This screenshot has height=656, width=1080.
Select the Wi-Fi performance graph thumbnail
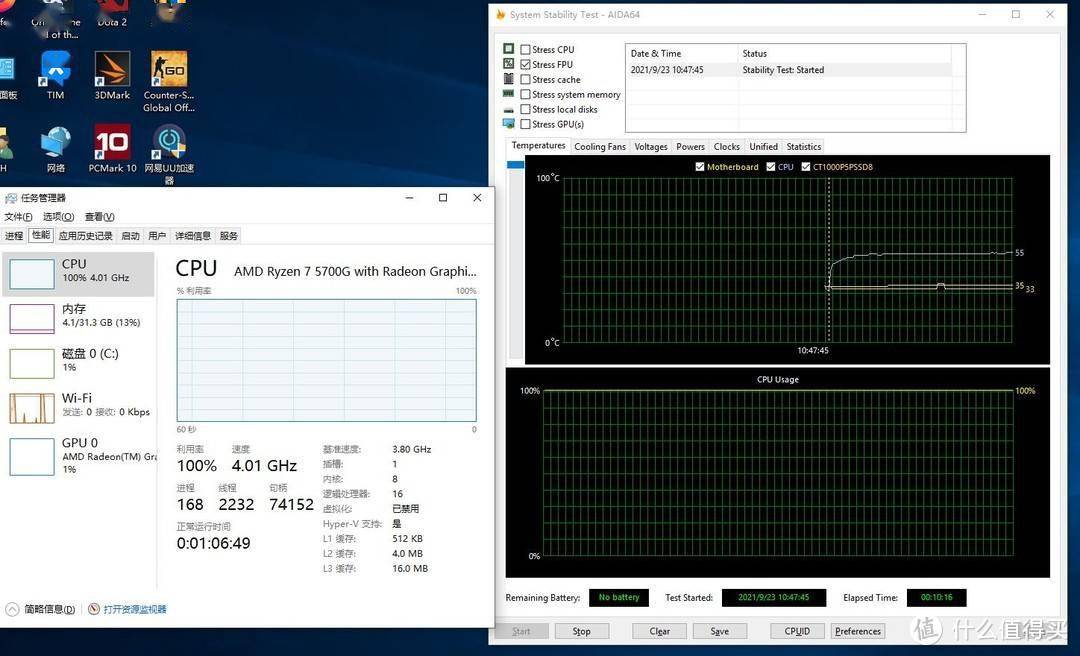31,408
